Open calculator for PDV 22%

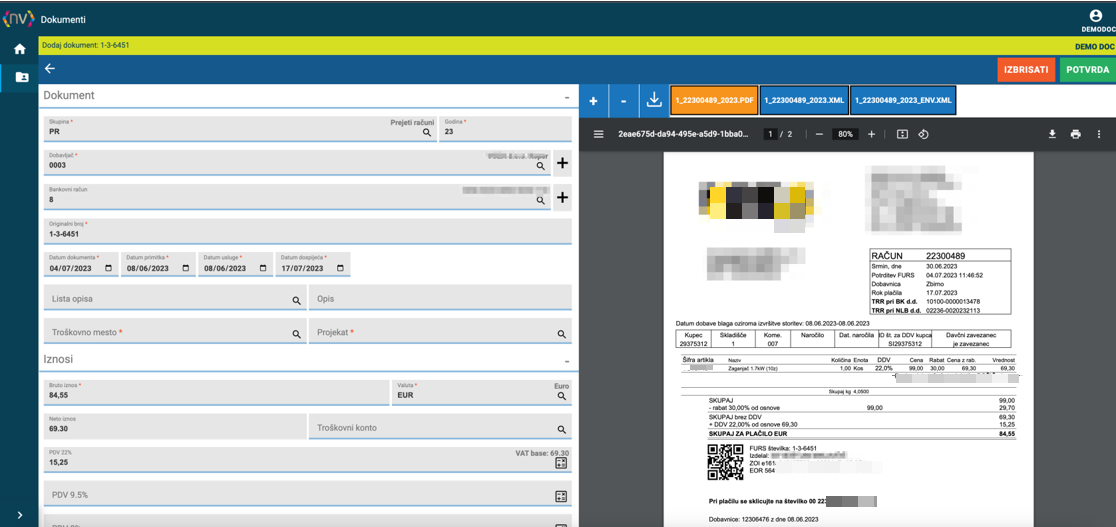coord(561,463)
